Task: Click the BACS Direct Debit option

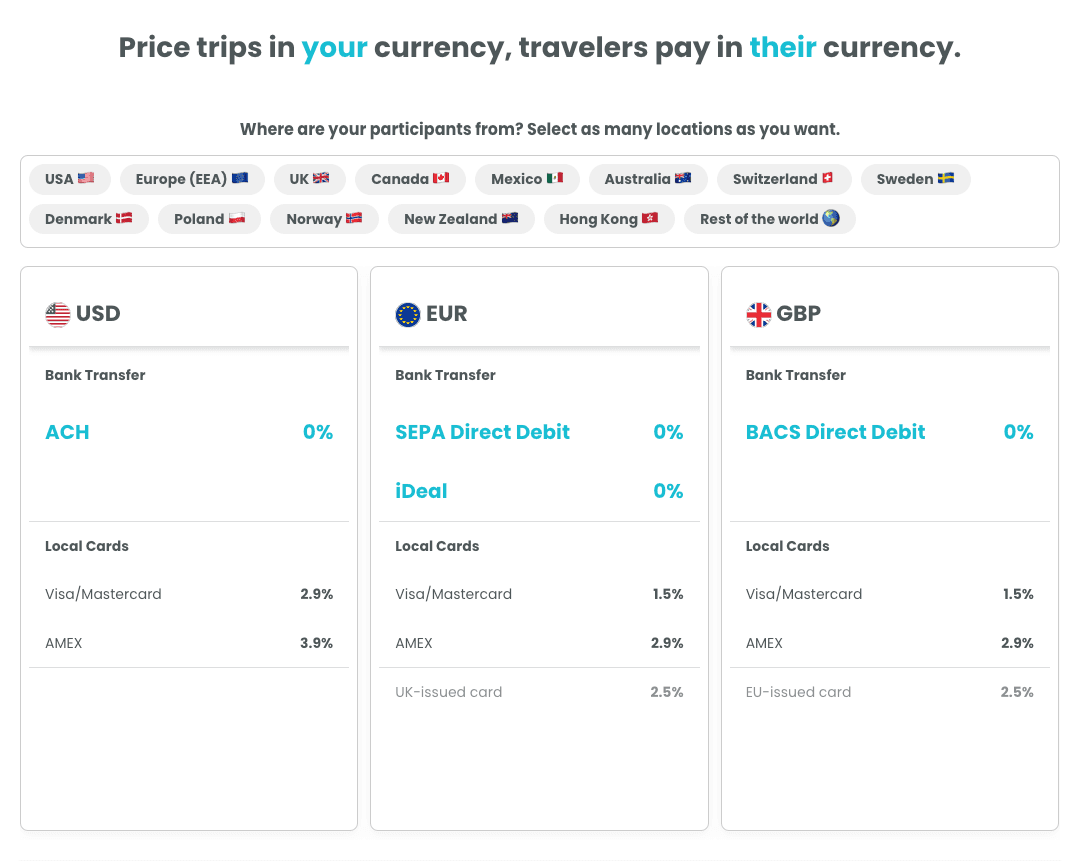Action: [835, 432]
